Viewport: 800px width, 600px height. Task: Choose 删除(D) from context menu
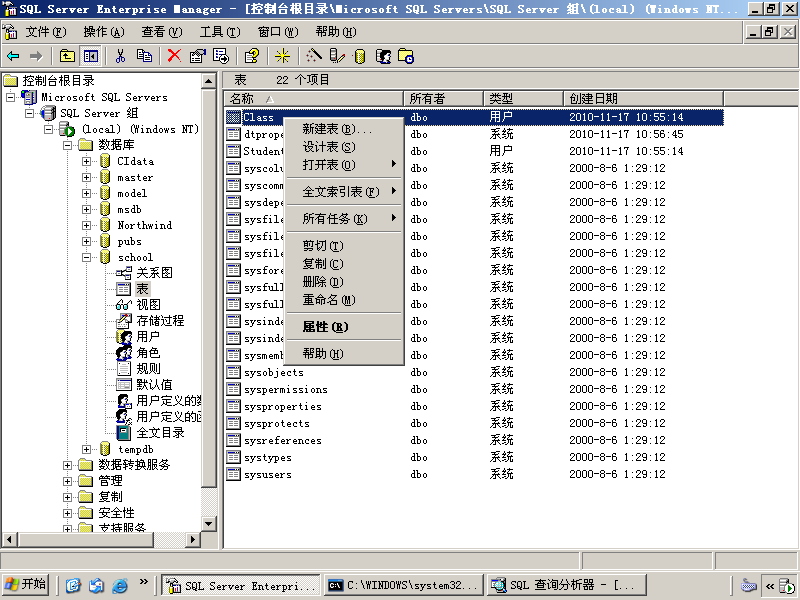tap(344, 282)
